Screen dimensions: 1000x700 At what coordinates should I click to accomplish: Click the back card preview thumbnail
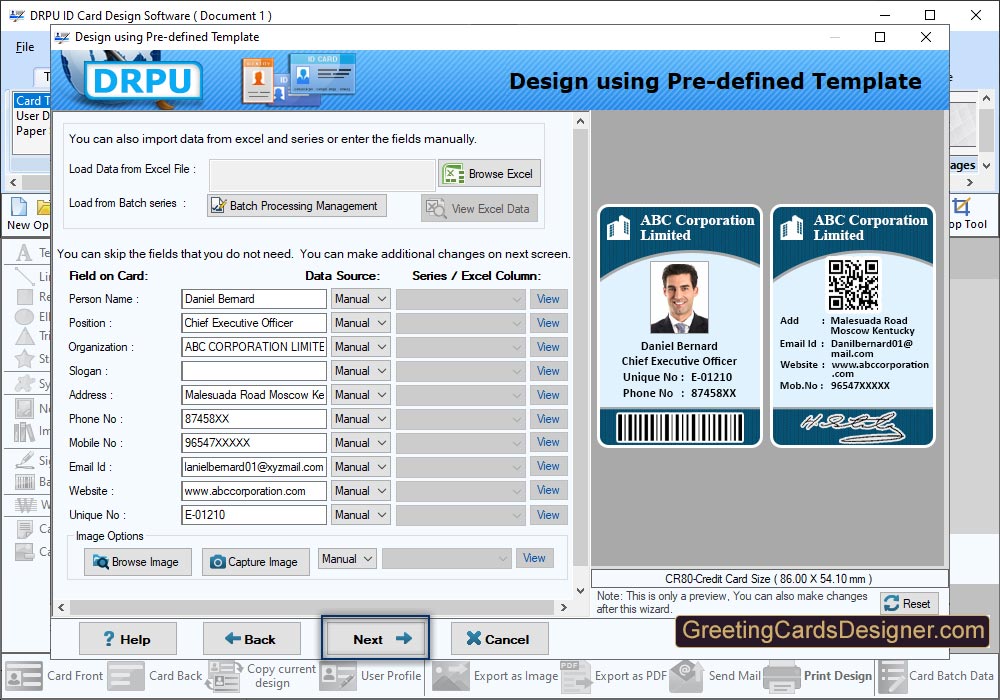point(853,326)
